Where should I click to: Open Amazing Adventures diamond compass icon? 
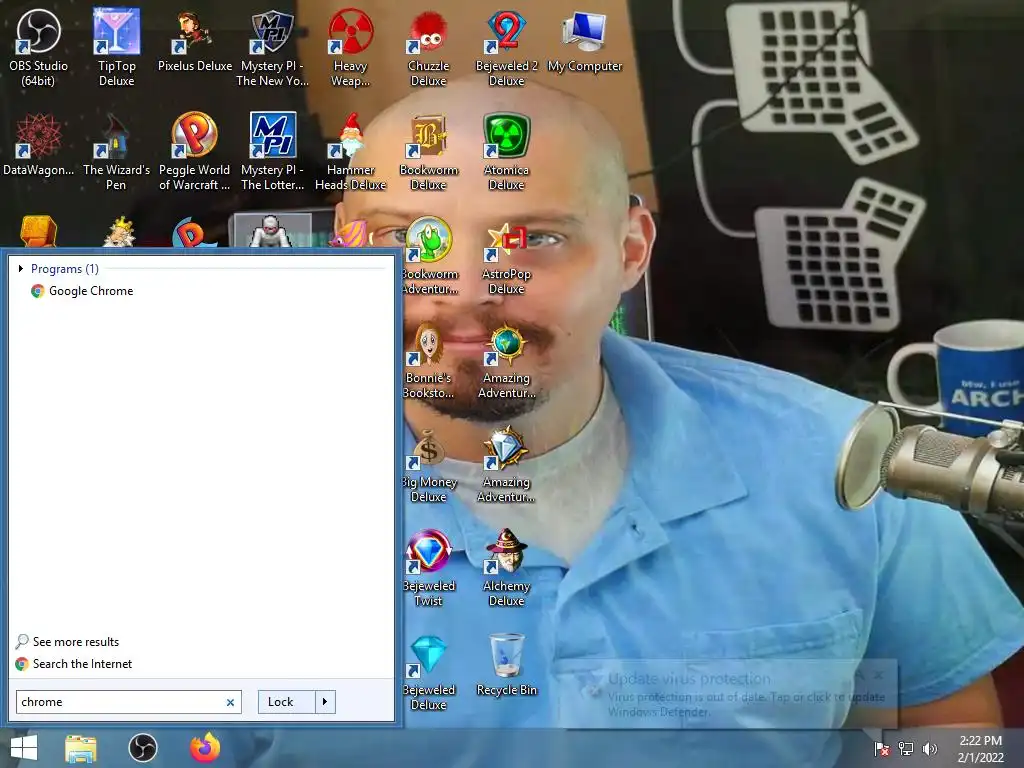click(507, 464)
